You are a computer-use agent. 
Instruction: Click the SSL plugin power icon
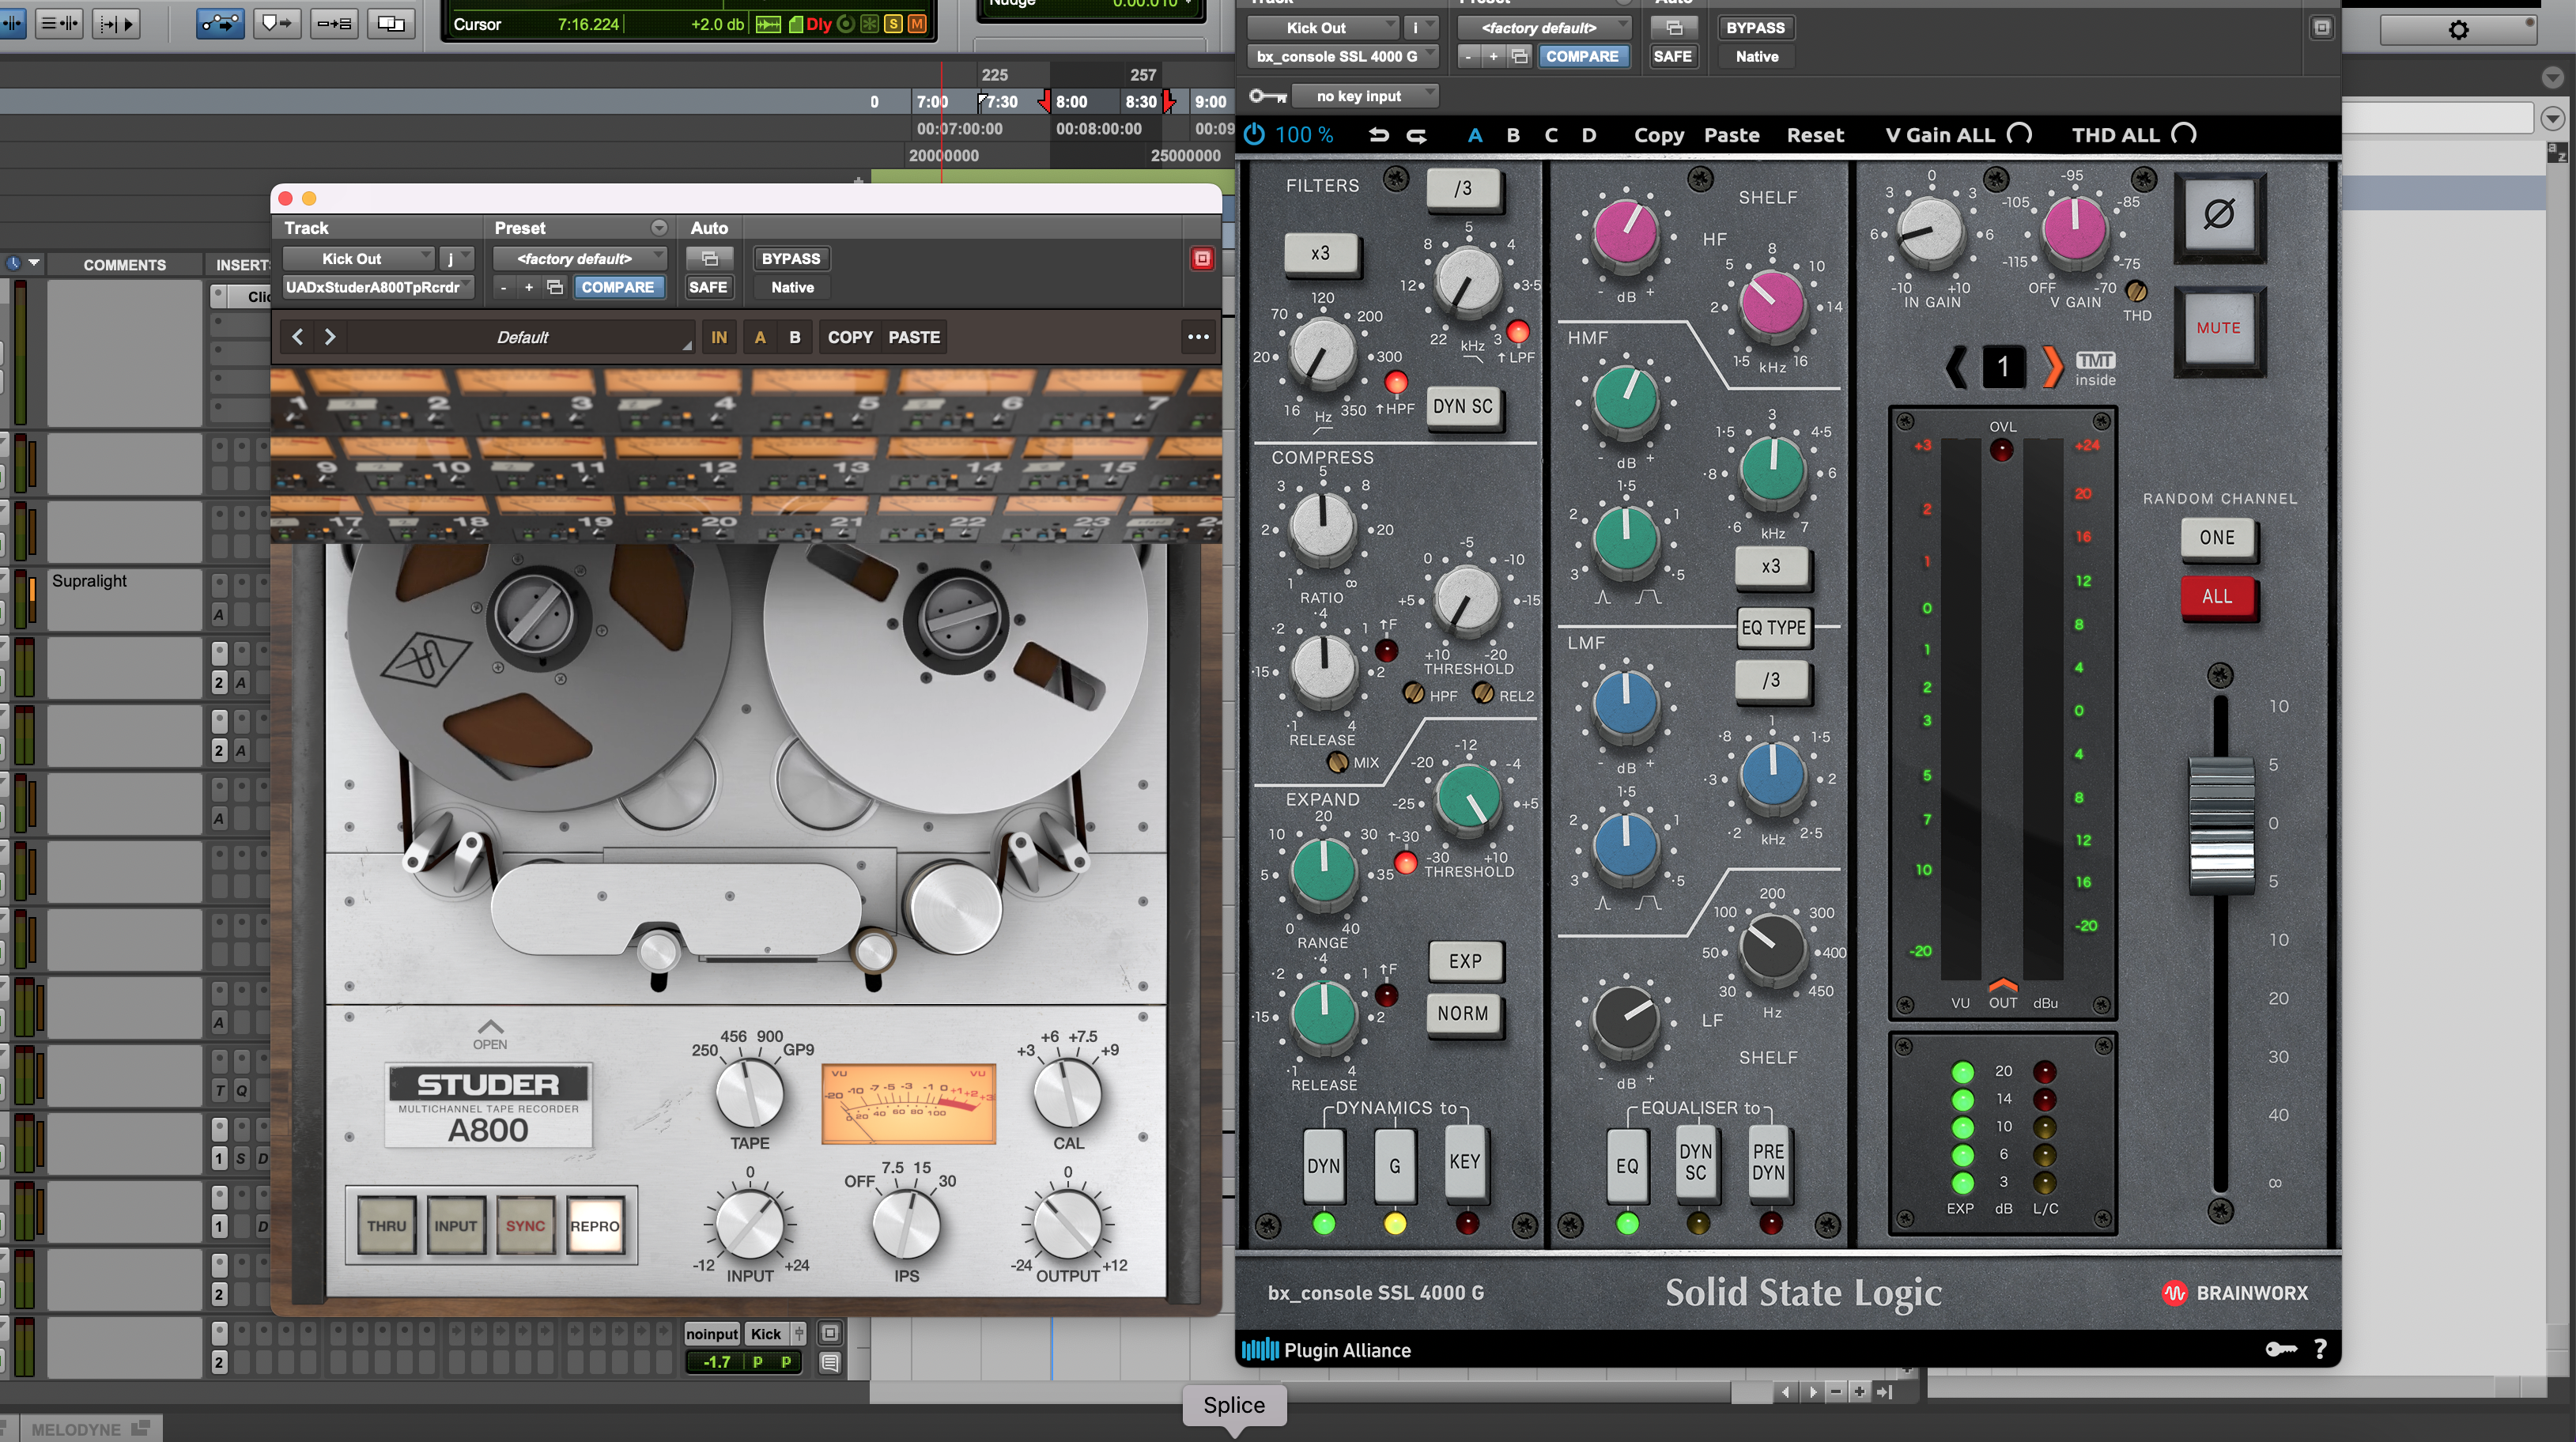click(x=1254, y=134)
